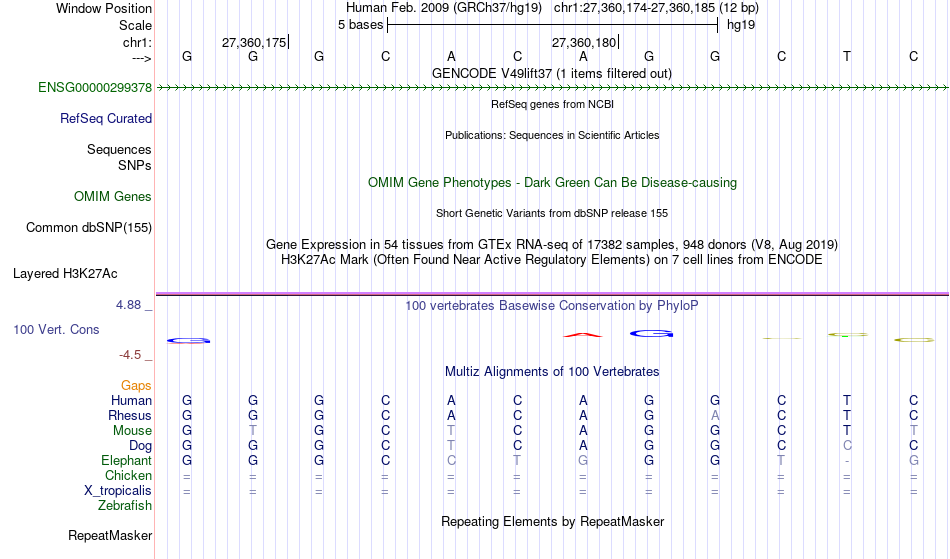Screen dimensions: 950x559
Task: Click the chr1:27,360,174-27,360,185 (12 bp) position text
Action: (x=656, y=8)
